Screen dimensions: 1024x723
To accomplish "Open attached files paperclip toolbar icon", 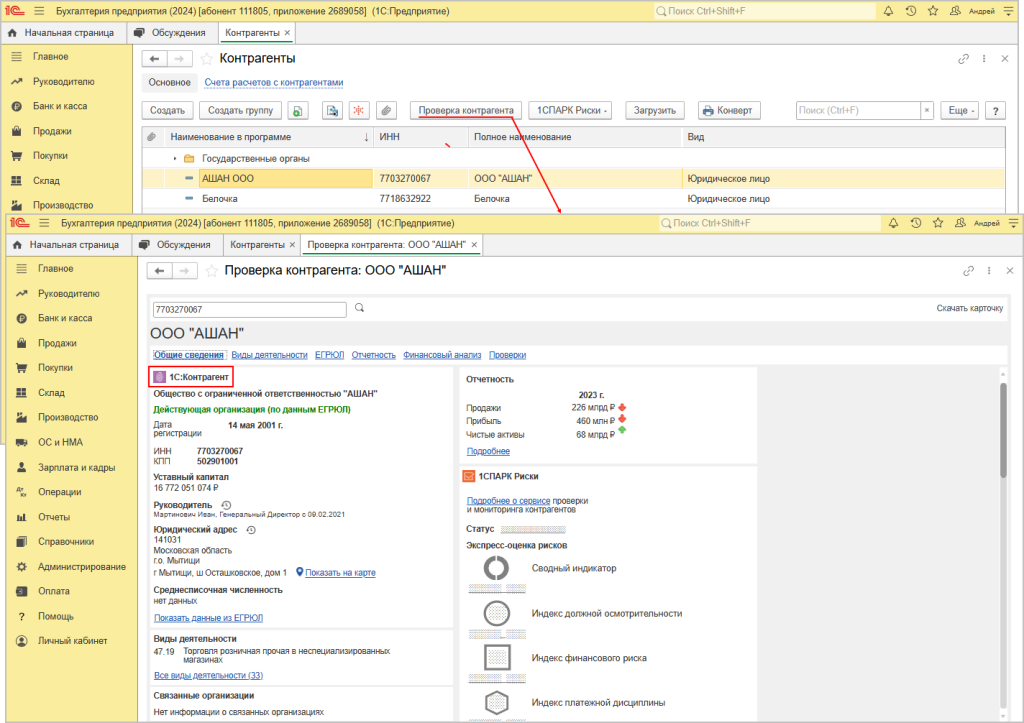I will pos(386,110).
